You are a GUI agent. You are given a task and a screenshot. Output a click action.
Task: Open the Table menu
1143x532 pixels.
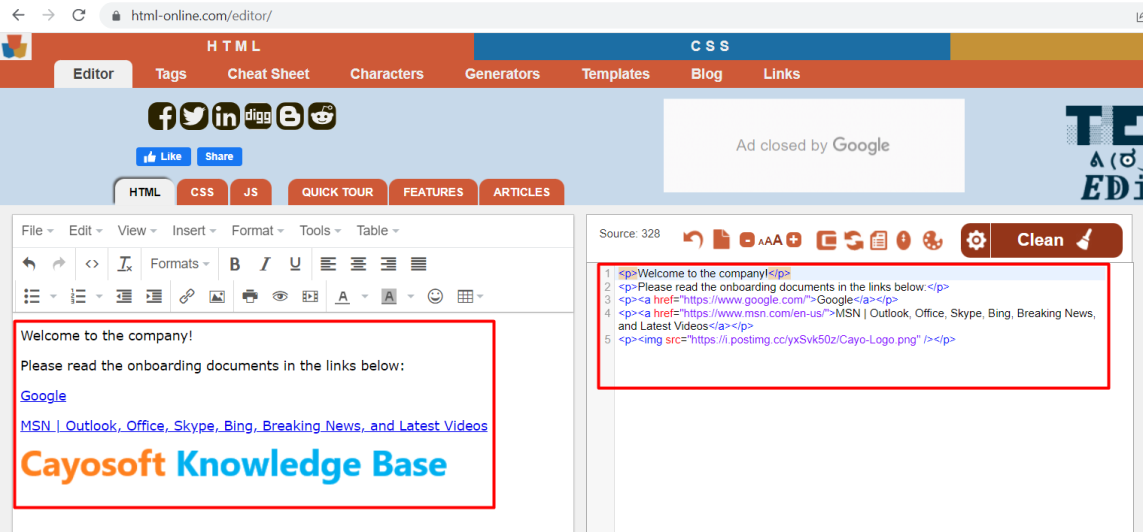click(378, 230)
